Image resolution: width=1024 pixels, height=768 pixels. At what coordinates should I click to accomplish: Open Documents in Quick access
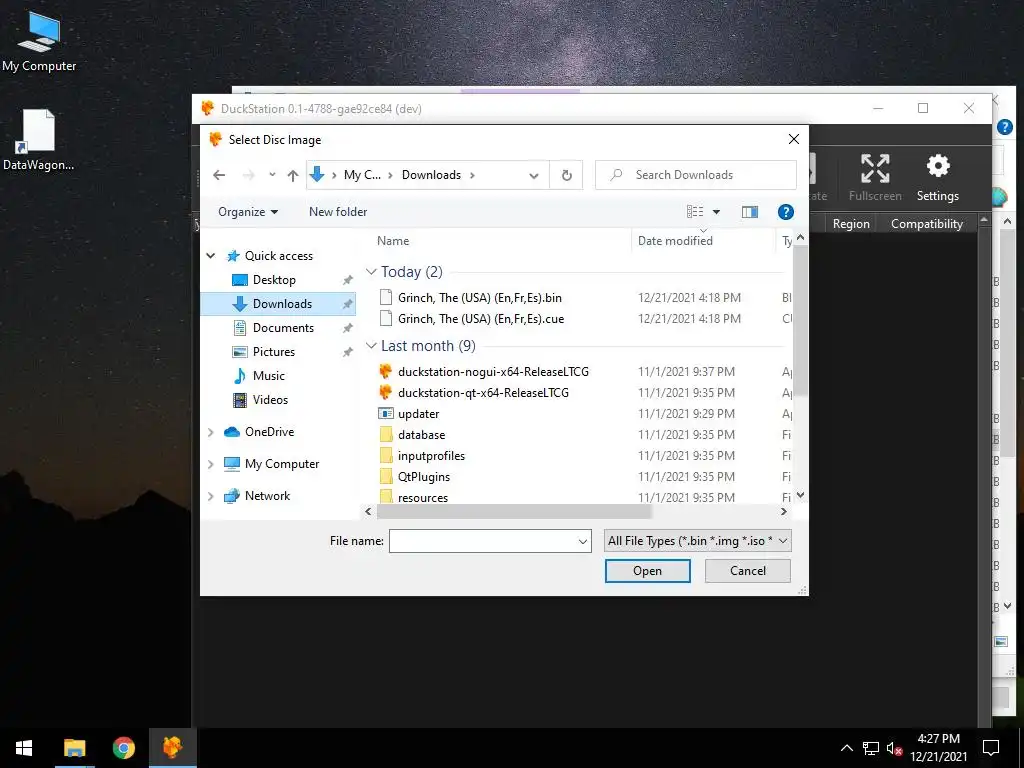tap(283, 328)
